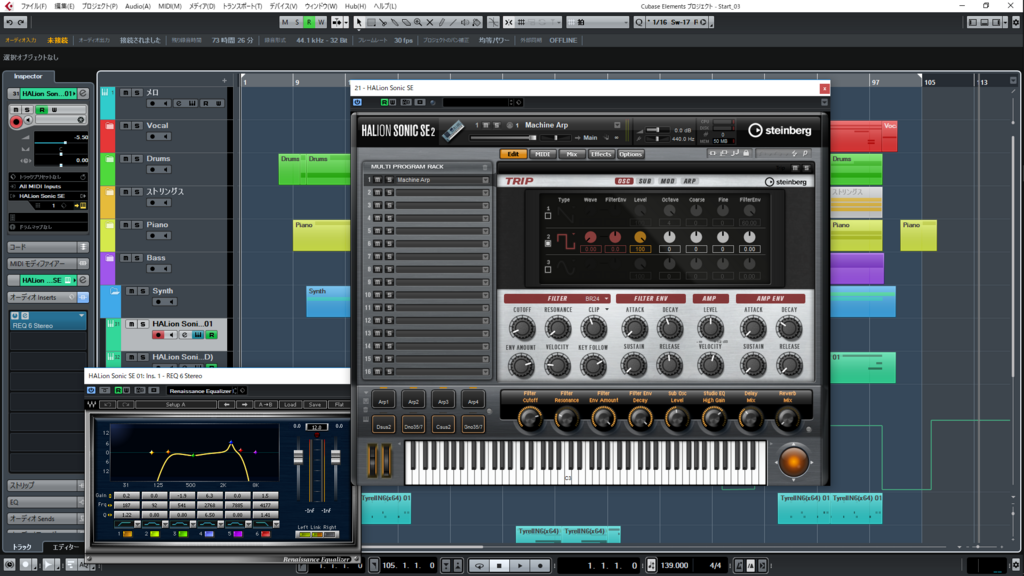The height and width of the screenshot is (576, 1024).
Task: Open the トランスポート(T) menu
Action: (x=242, y=6)
